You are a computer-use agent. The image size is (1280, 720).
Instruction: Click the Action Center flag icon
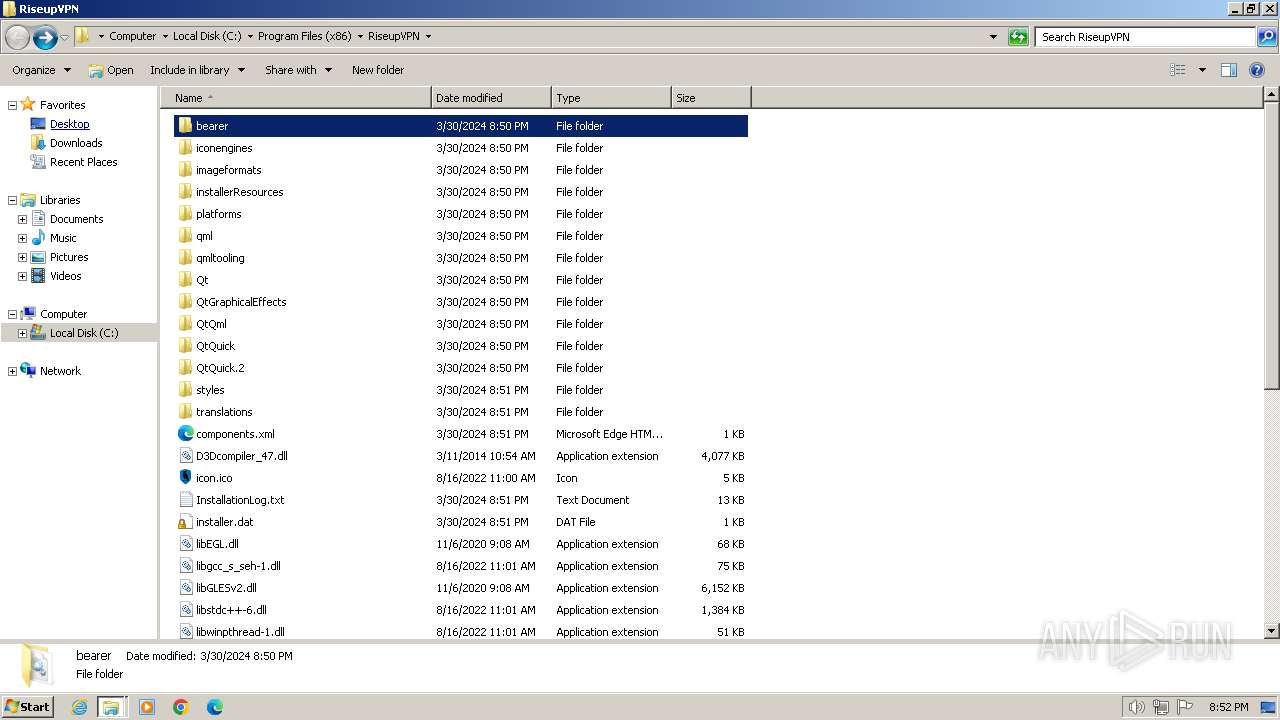(x=1186, y=707)
